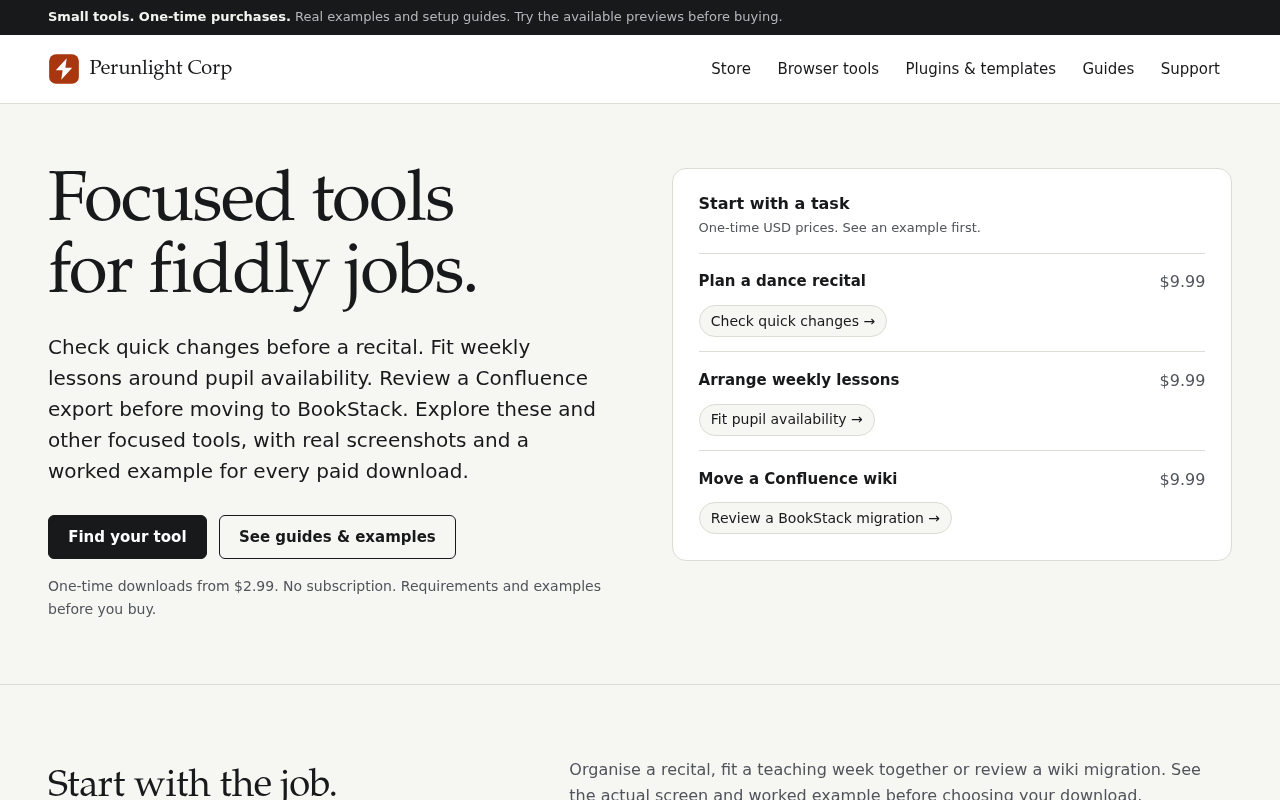Click the Find your tool button

[x=127, y=537]
